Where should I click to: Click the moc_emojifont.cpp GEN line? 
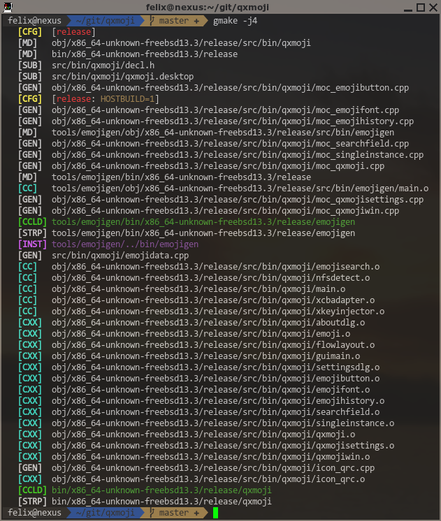[209, 110]
